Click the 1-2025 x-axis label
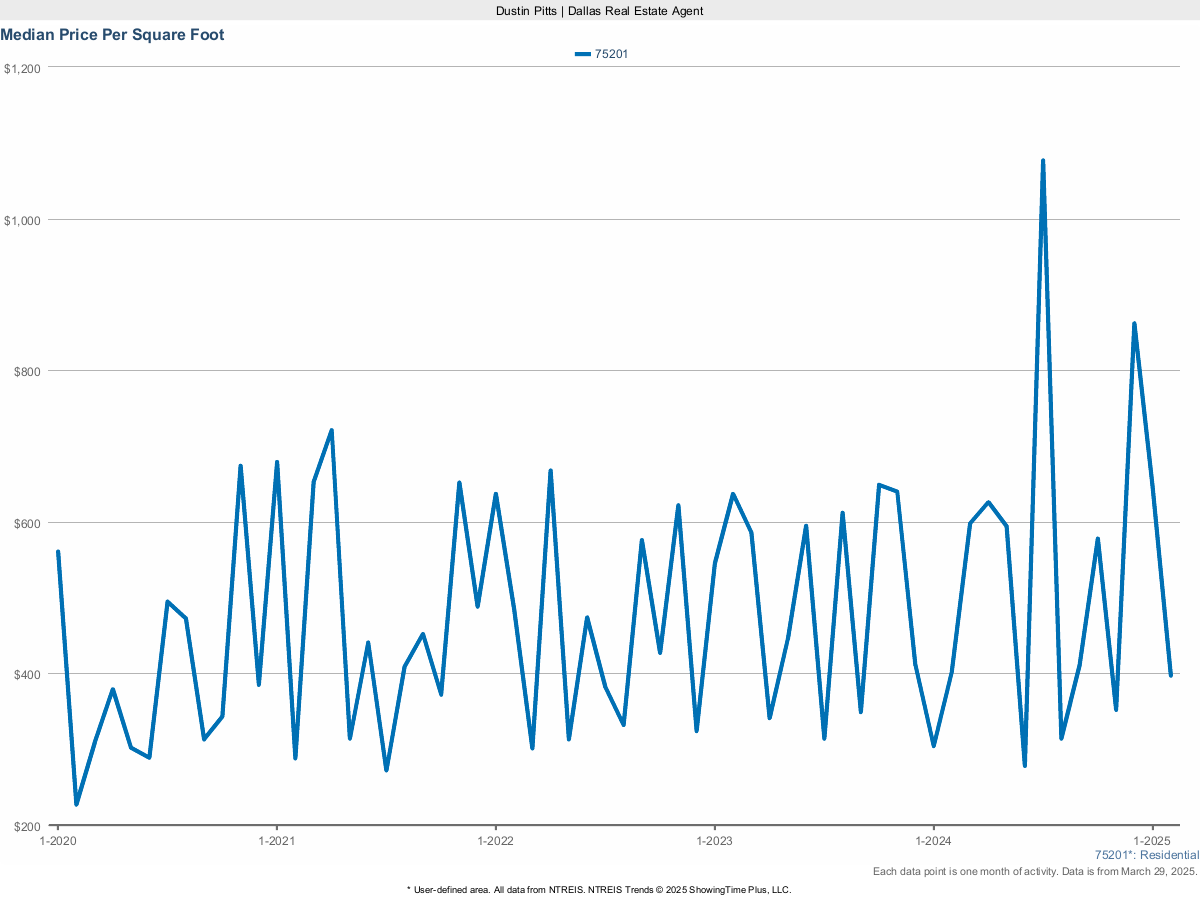This screenshot has width=1200, height=900. [x=1152, y=841]
